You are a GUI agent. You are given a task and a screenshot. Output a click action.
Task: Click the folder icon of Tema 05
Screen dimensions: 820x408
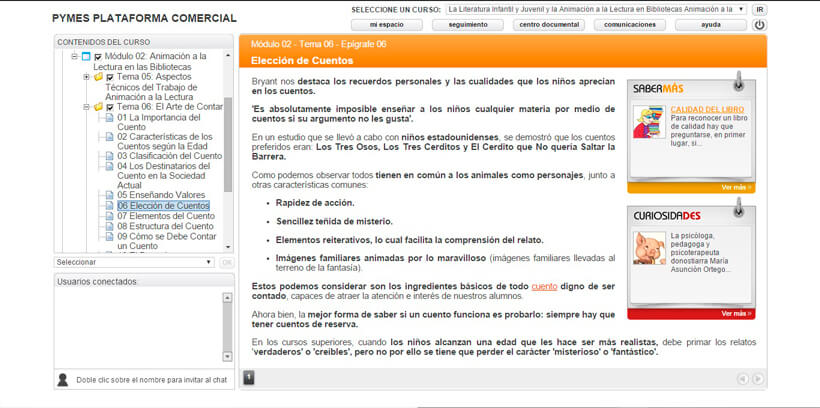click(x=98, y=77)
